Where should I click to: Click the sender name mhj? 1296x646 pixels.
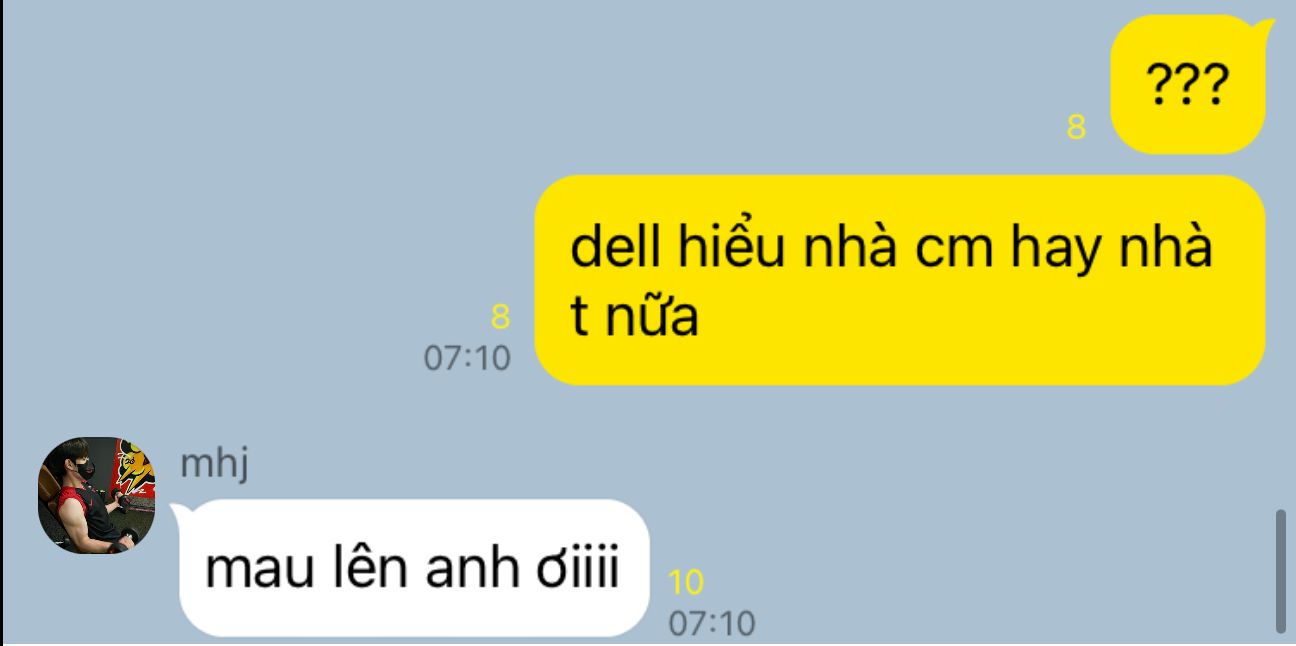pyautogui.click(x=213, y=465)
